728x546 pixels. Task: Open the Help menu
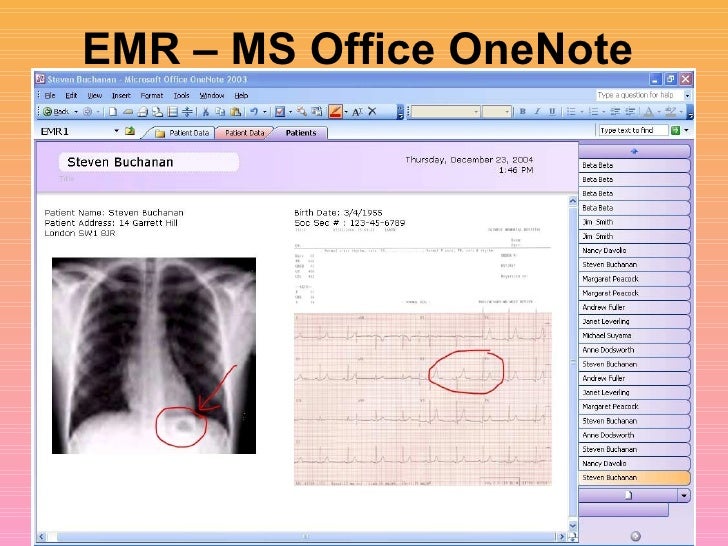click(x=241, y=95)
